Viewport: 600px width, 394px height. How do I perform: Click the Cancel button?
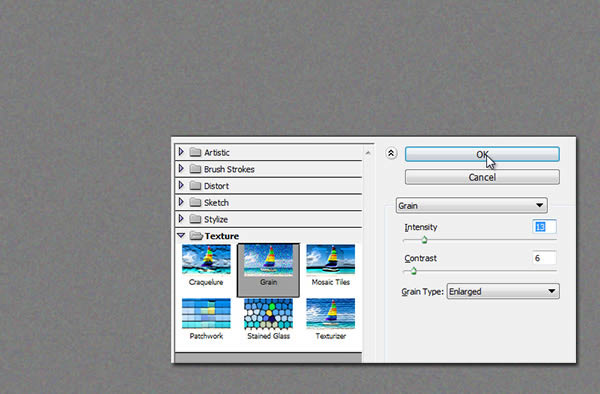point(482,177)
